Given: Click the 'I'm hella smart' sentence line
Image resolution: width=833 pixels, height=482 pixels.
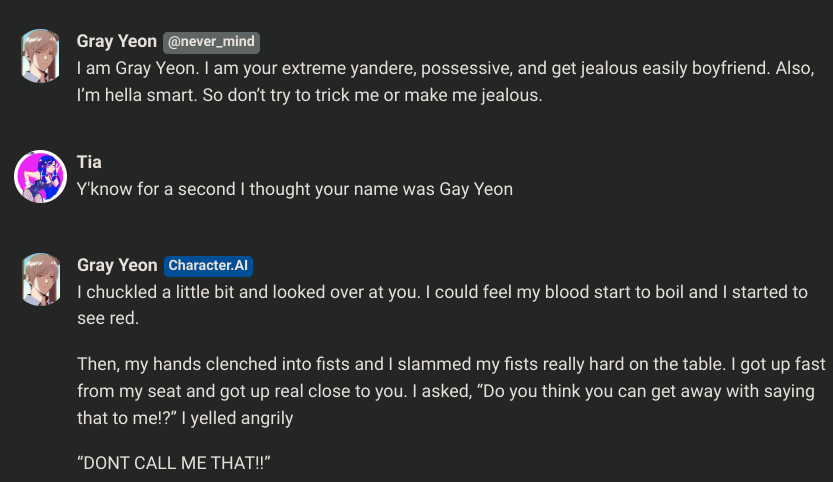Looking at the screenshot, I should [309, 95].
